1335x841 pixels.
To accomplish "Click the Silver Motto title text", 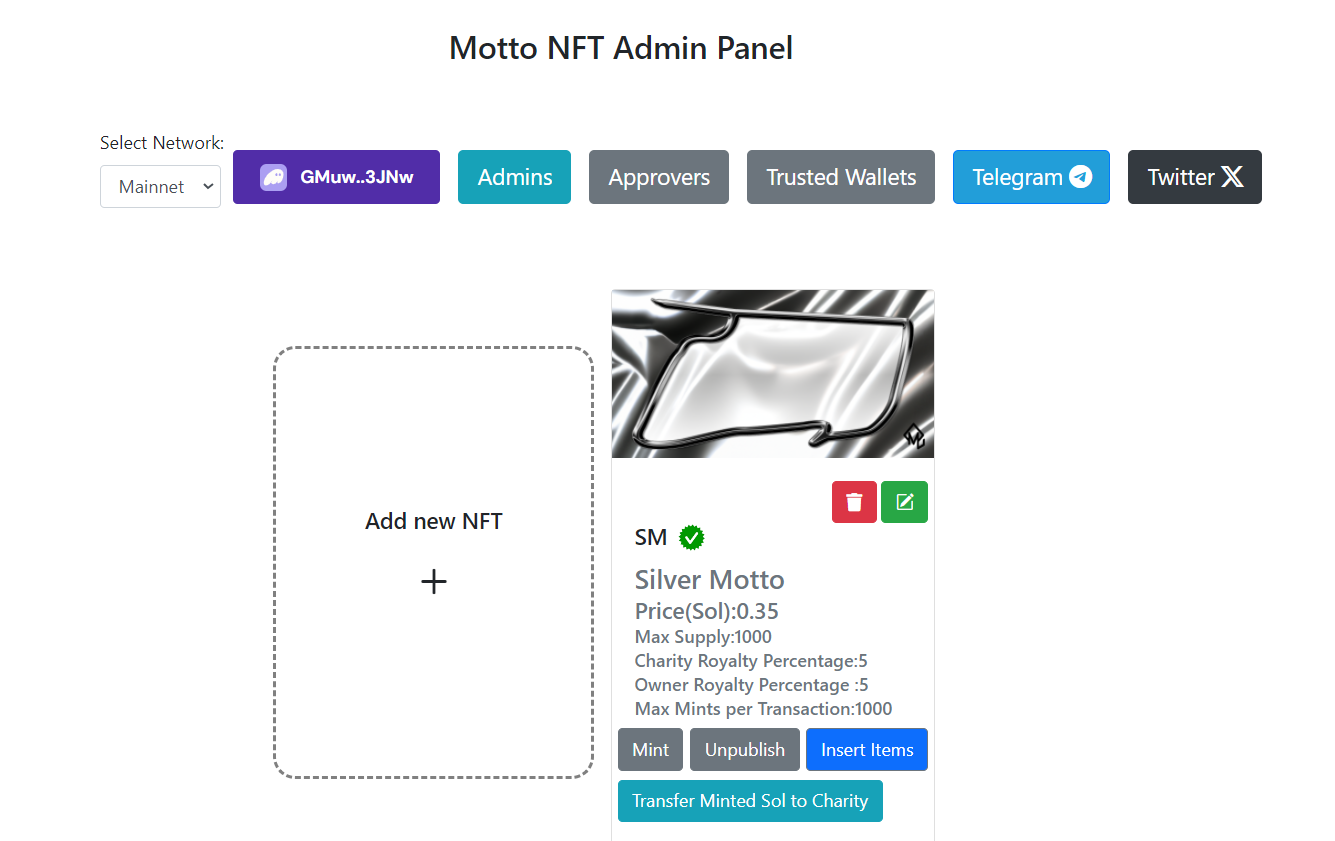I will [x=709, y=580].
